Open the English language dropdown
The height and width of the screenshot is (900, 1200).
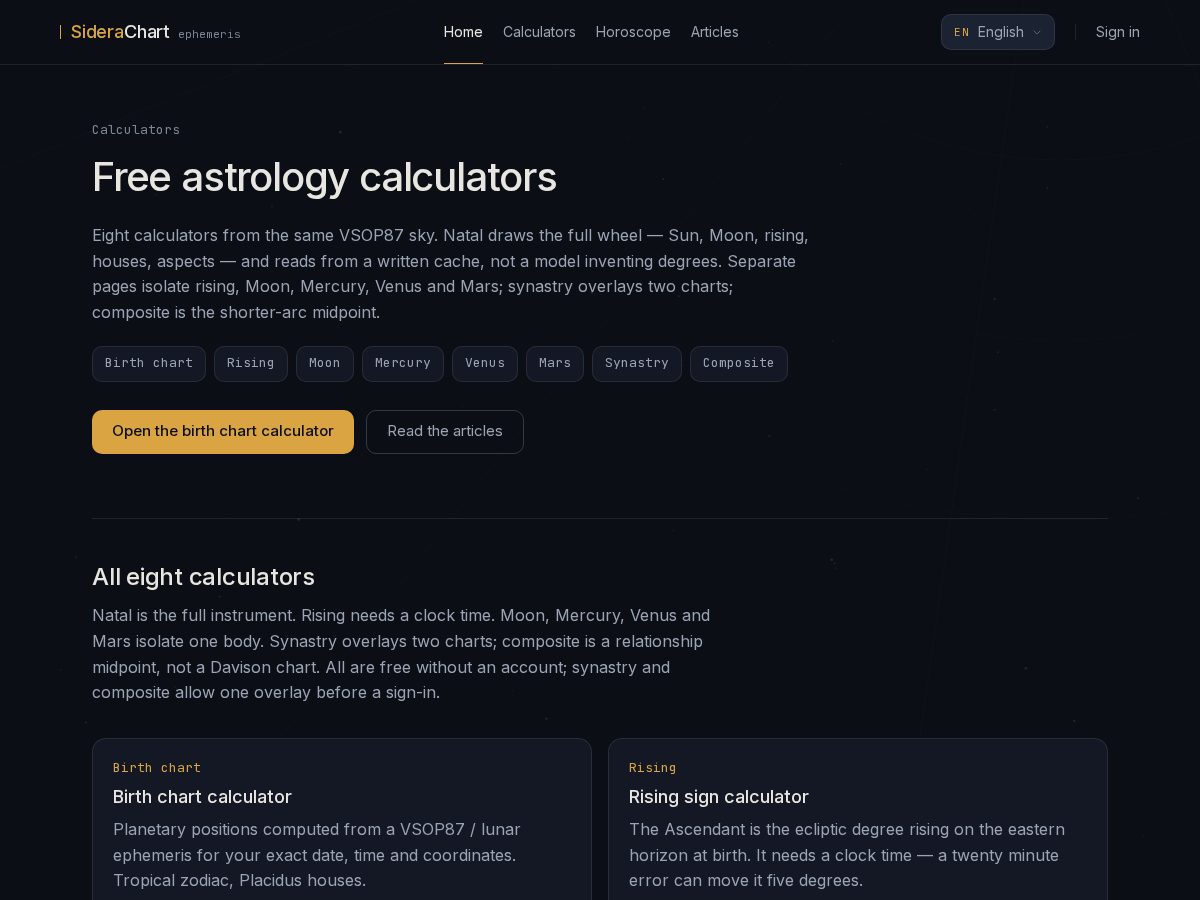tap(997, 32)
